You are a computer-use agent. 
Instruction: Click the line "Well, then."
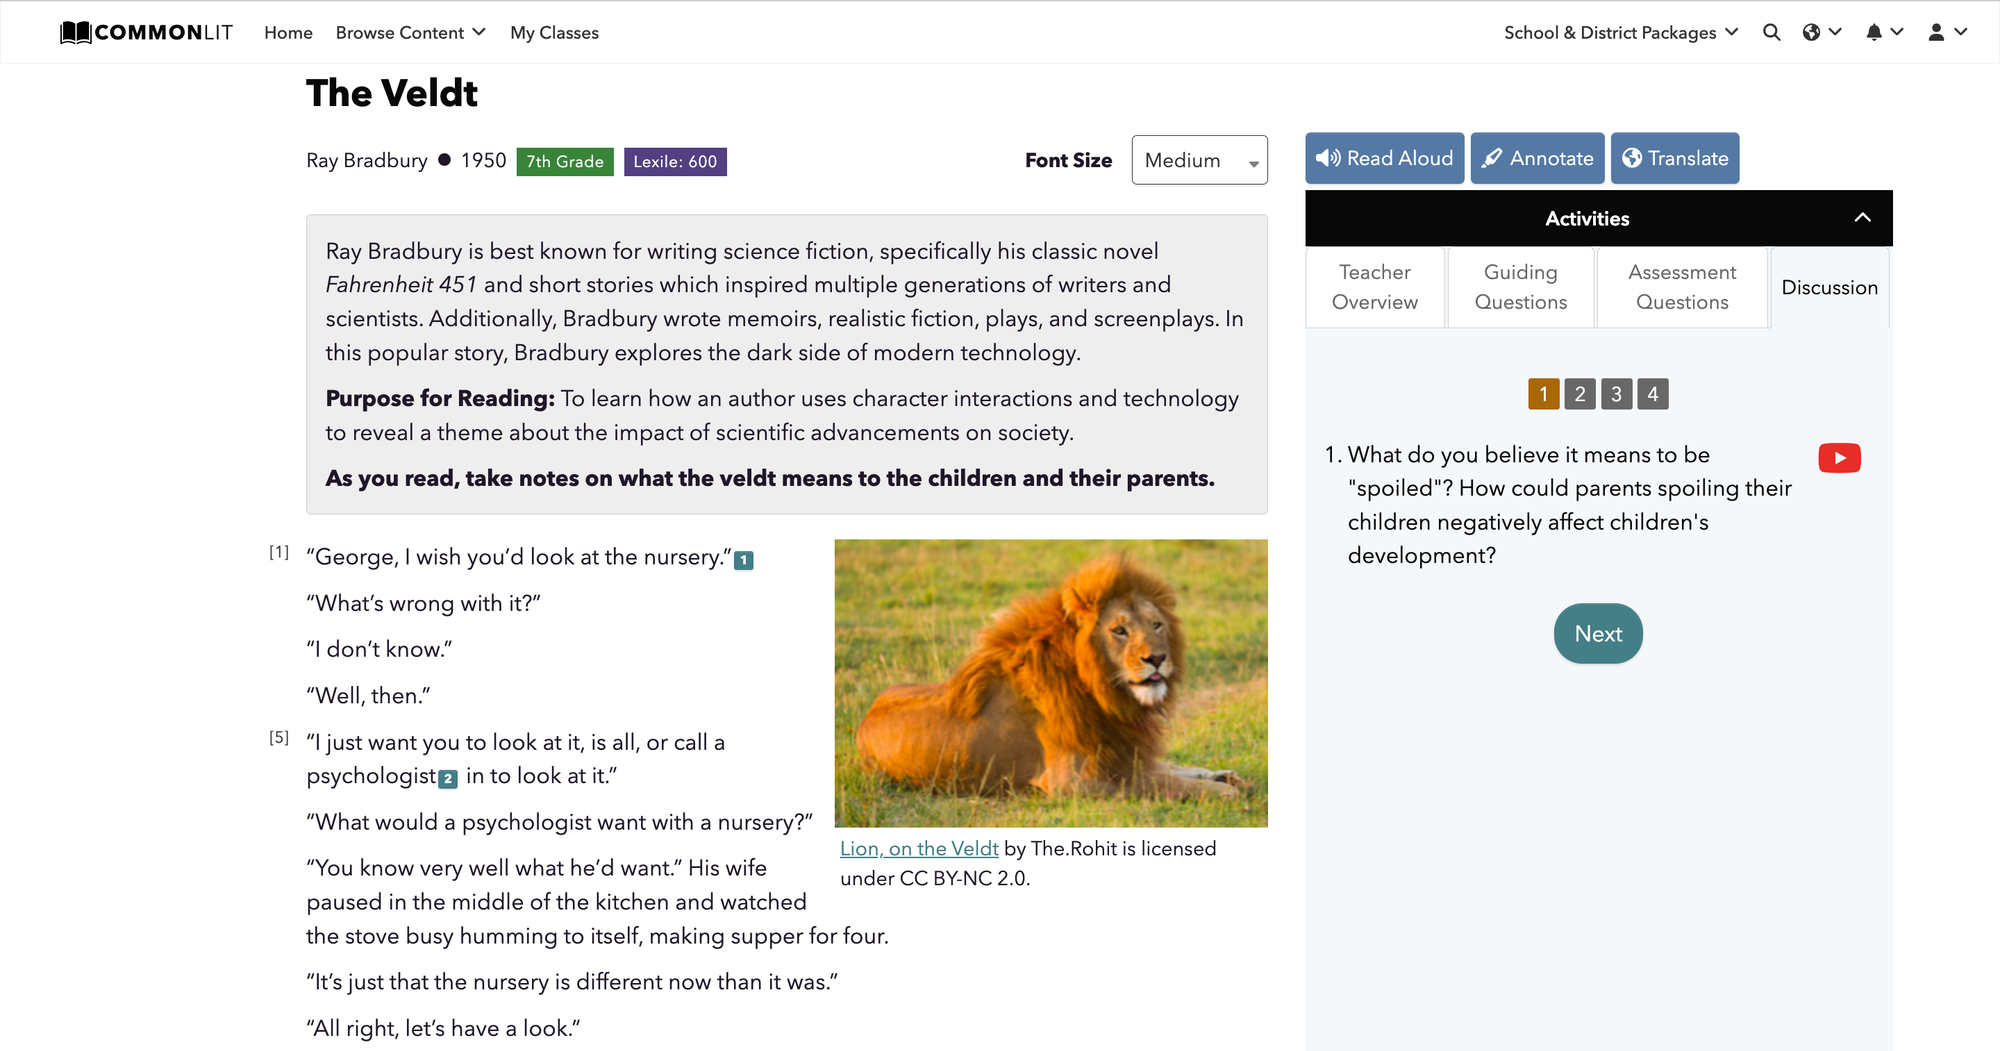[368, 695]
